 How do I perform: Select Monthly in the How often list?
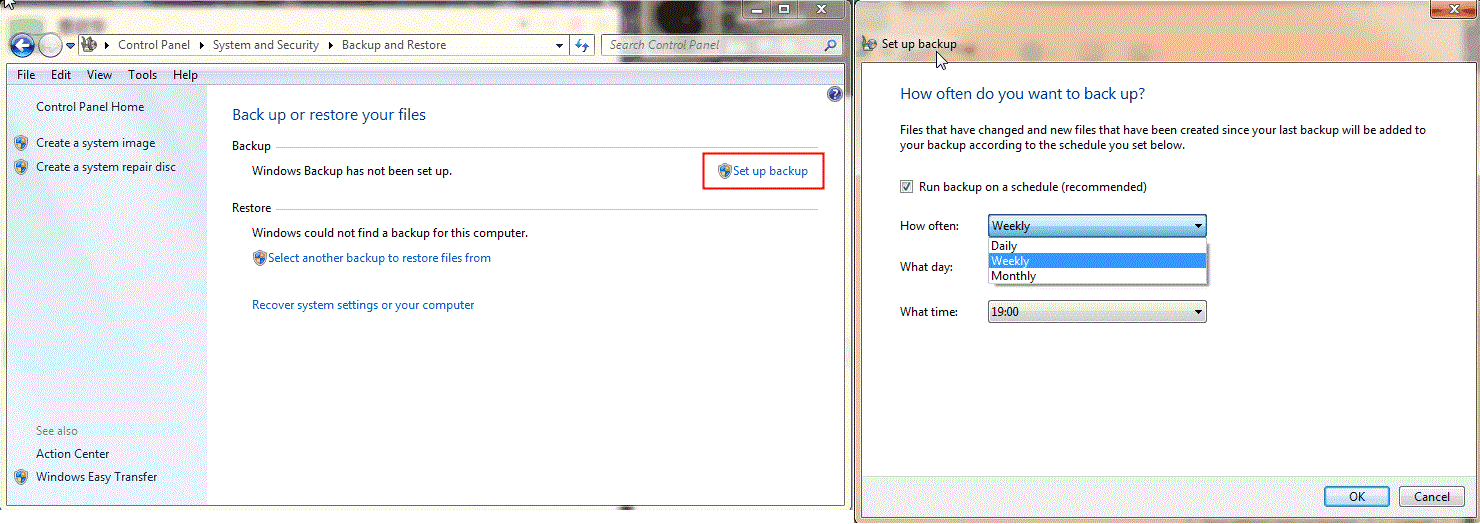(1097, 276)
